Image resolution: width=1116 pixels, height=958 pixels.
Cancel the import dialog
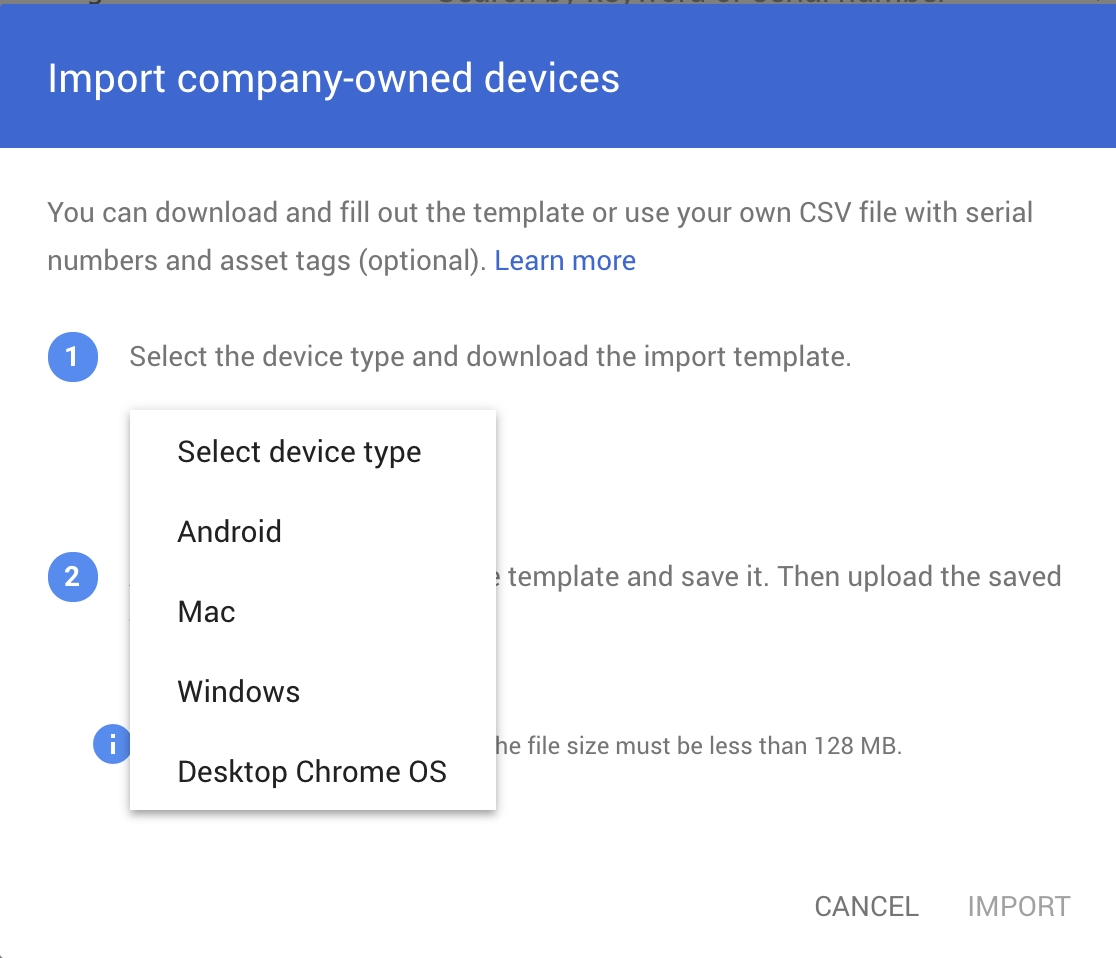tap(866, 906)
